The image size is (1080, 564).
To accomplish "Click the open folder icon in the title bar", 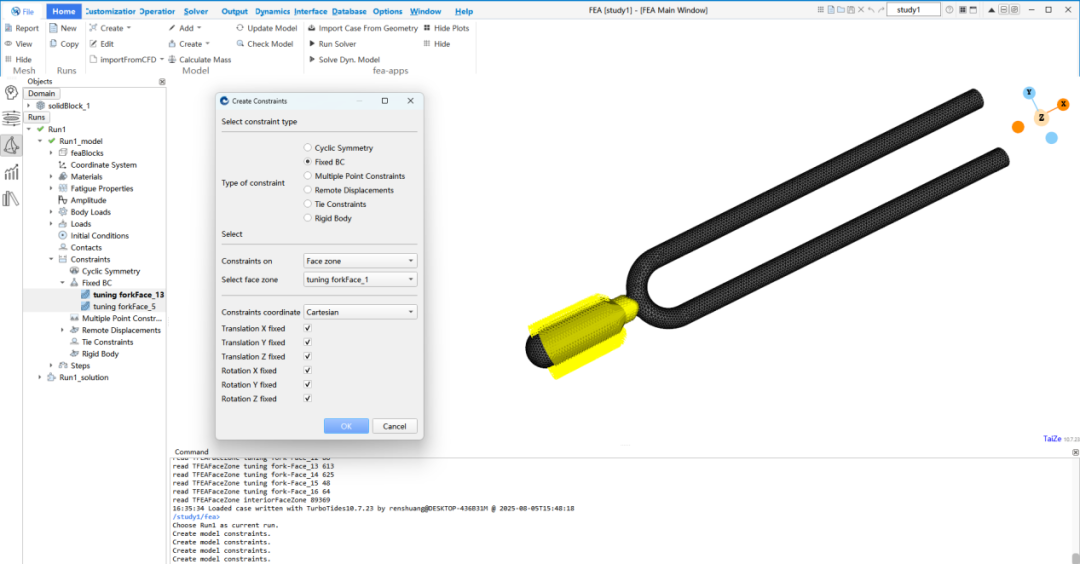I will [841, 10].
